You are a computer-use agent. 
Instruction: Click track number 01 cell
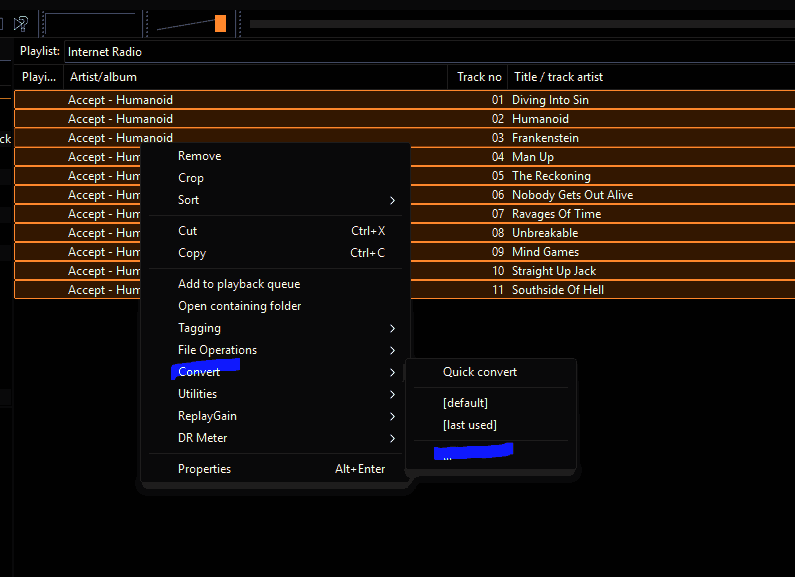[497, 100]
